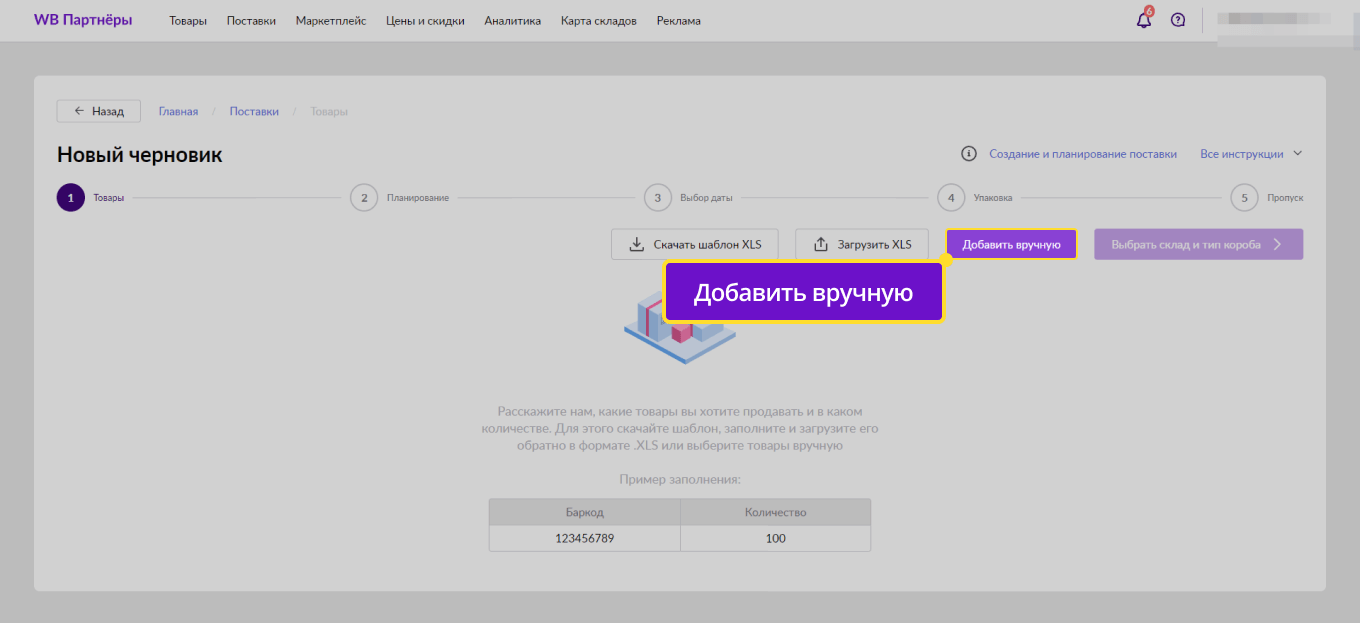The width and height of the screenshot is (1360, 623).
Task: Open Главная breadcrumb link
Action: click(178, 111)
